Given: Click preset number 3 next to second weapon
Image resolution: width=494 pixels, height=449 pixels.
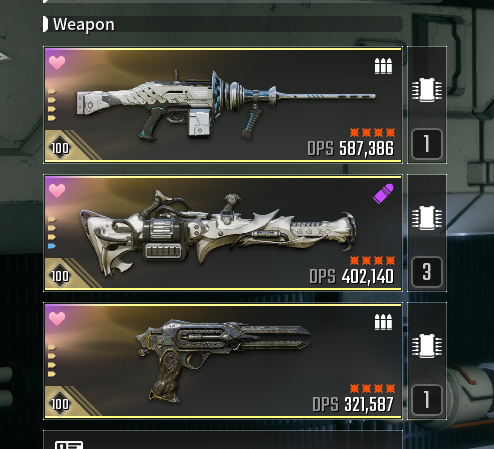Looking at the screenshot, I should click(x=427, y=272).
